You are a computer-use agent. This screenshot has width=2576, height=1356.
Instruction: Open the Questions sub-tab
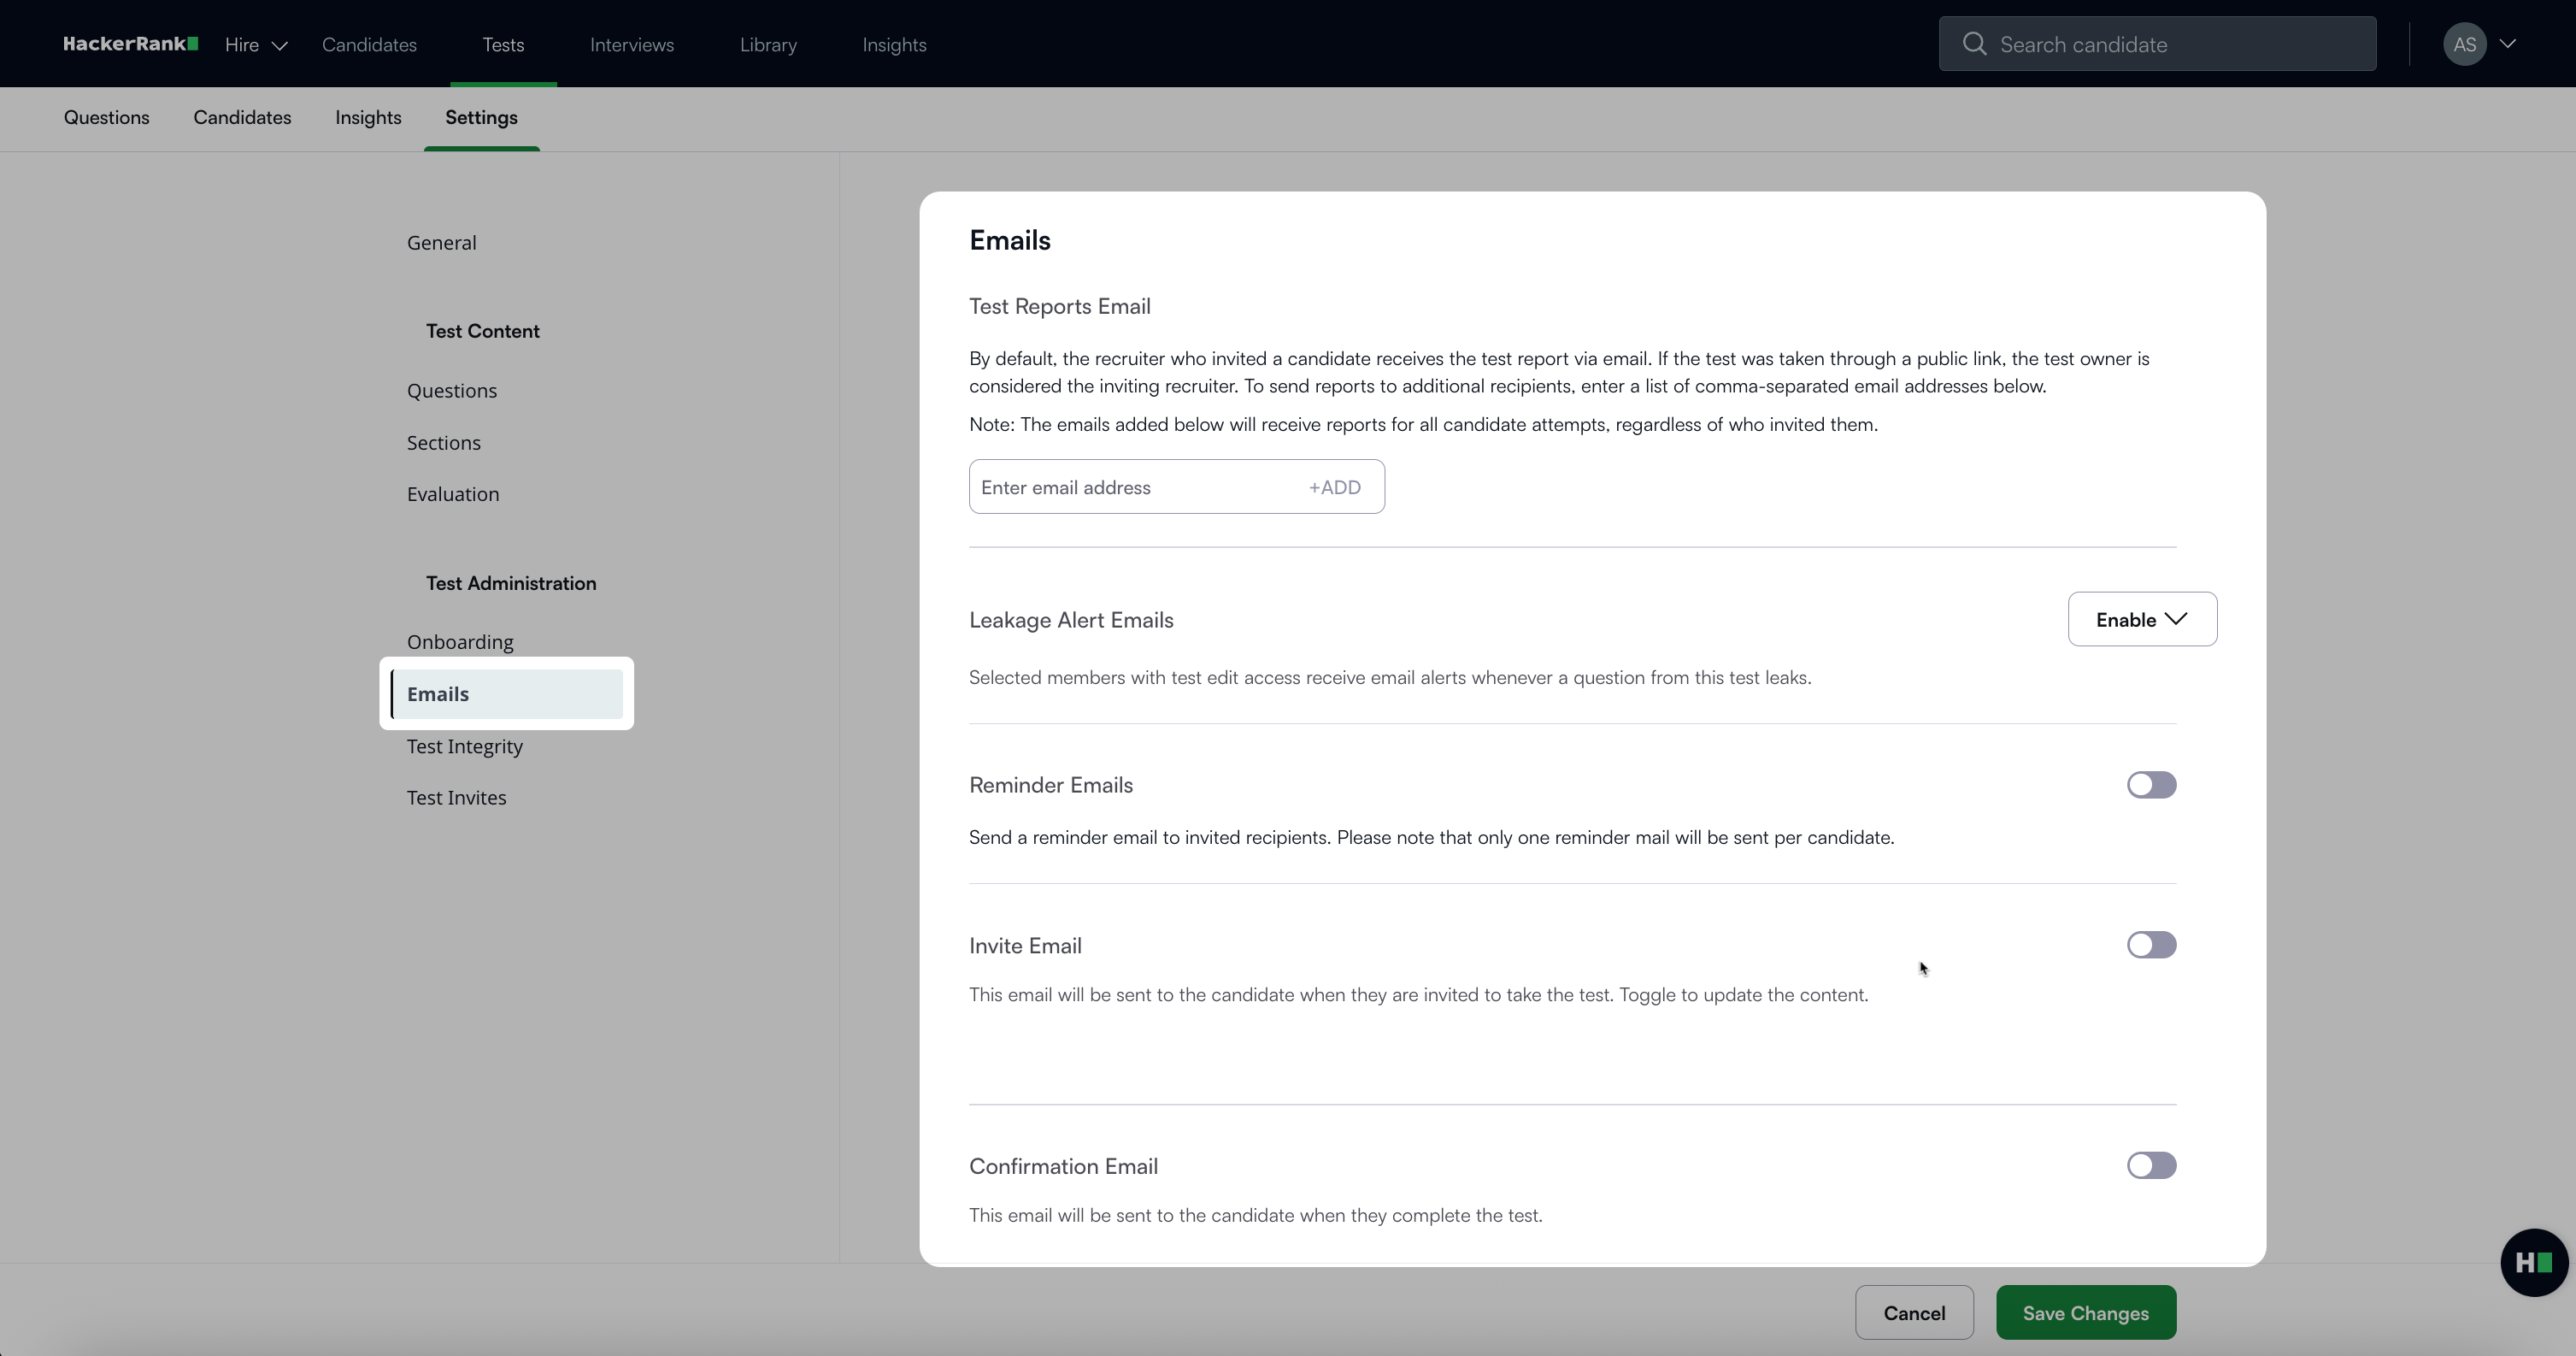point(106,118)
